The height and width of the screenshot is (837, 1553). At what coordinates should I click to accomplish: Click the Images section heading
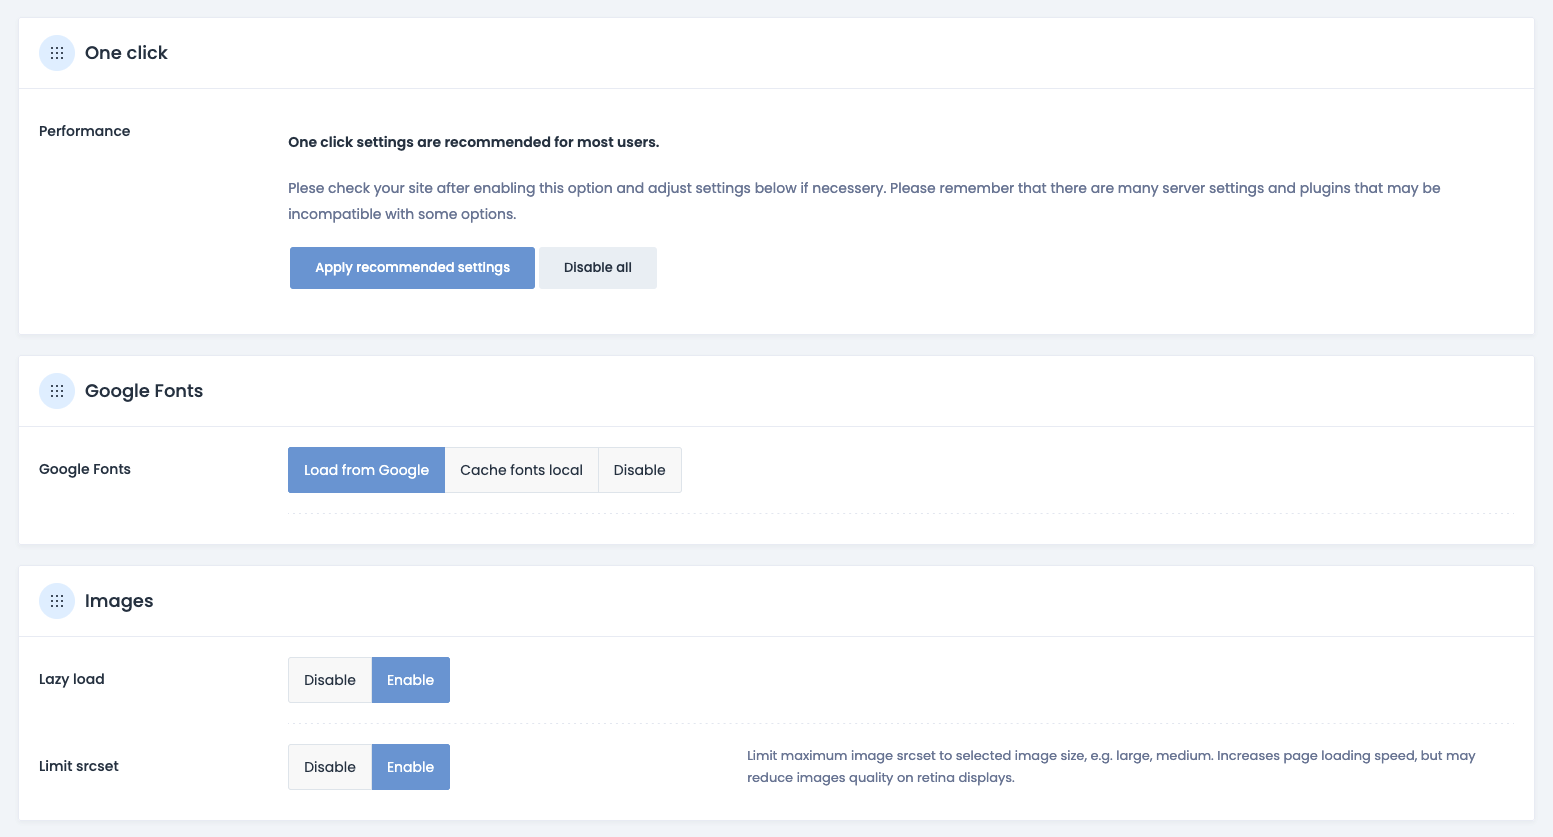pyautogui.click(x=119, y=601)
